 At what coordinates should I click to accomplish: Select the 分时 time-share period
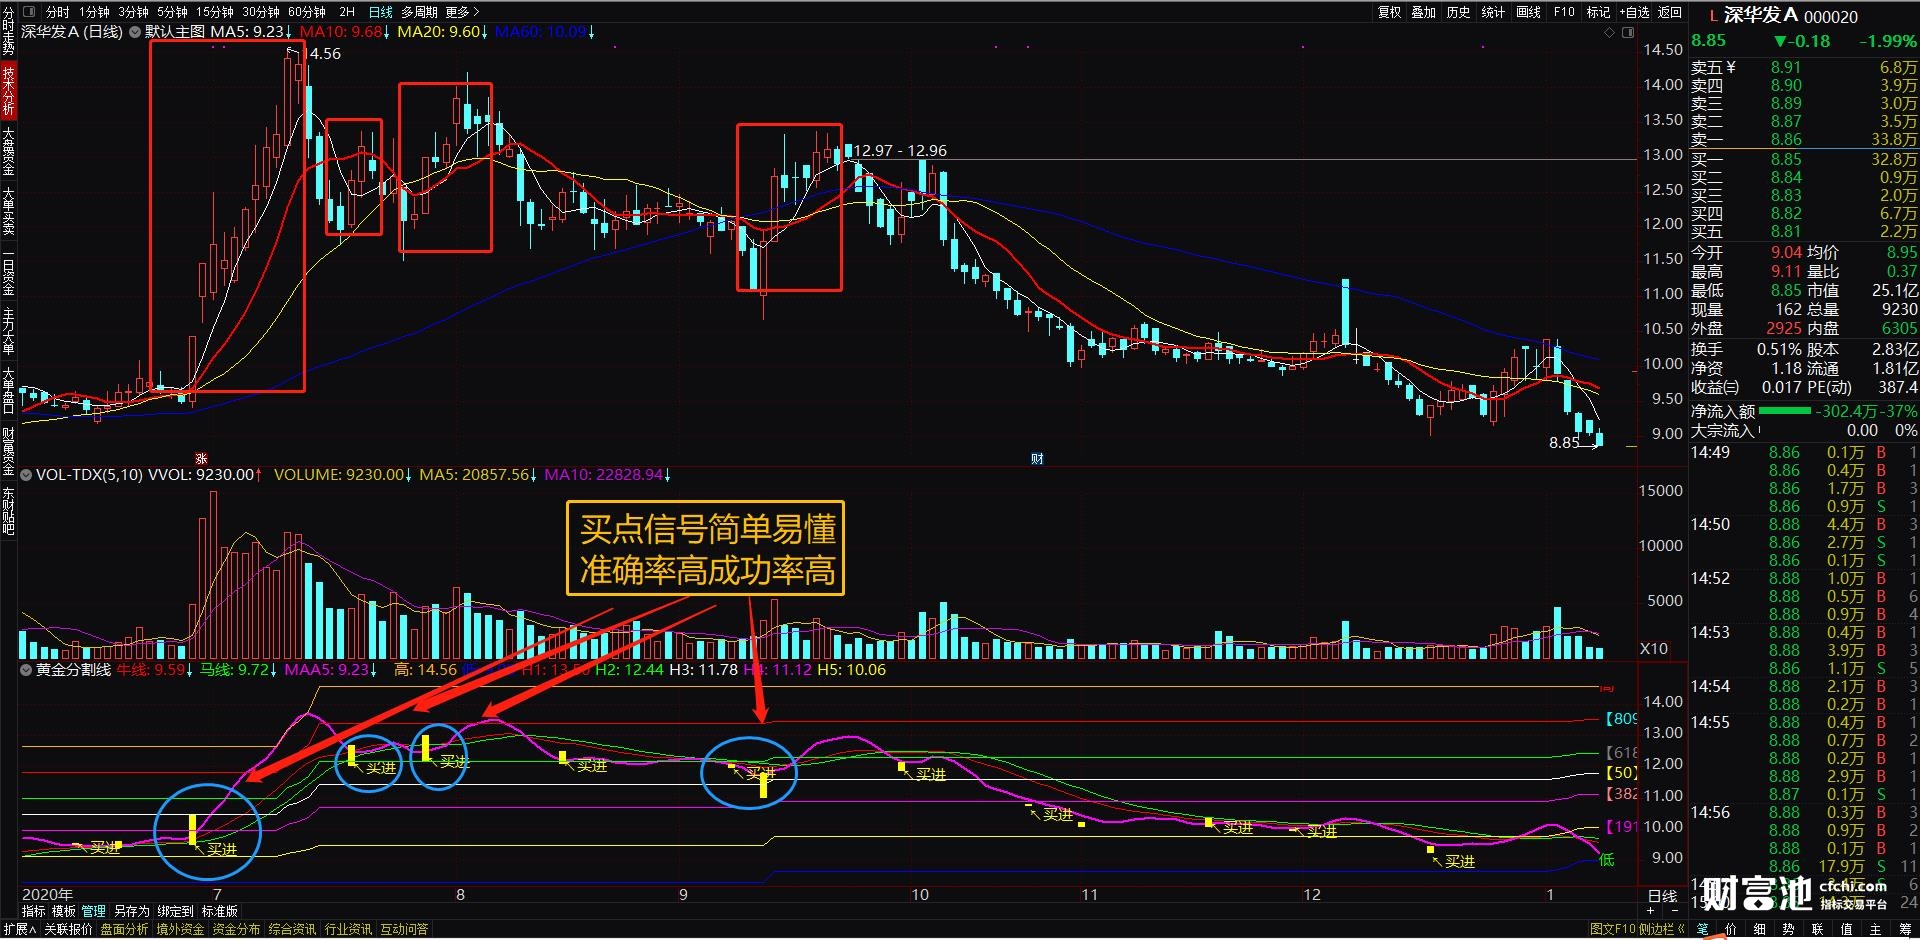pos(58,12)
